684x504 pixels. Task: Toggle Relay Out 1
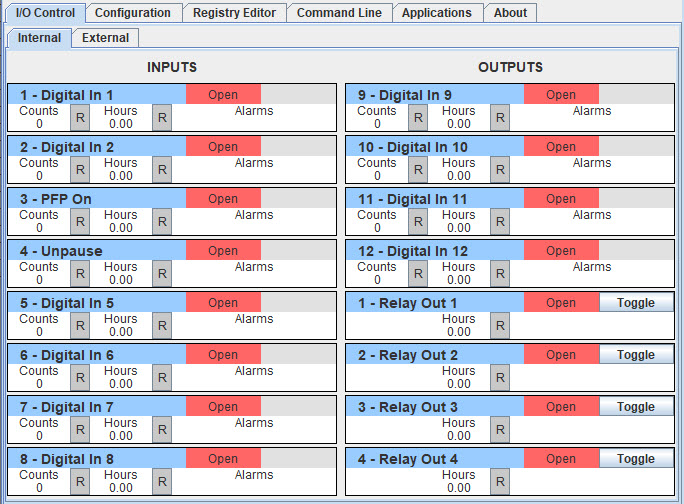coord(636,302)
